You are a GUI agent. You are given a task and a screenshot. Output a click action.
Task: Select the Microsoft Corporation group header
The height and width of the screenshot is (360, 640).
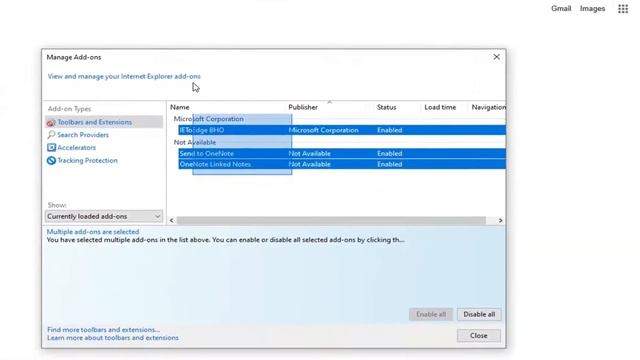pyautogui.click(x=209, y=119)
